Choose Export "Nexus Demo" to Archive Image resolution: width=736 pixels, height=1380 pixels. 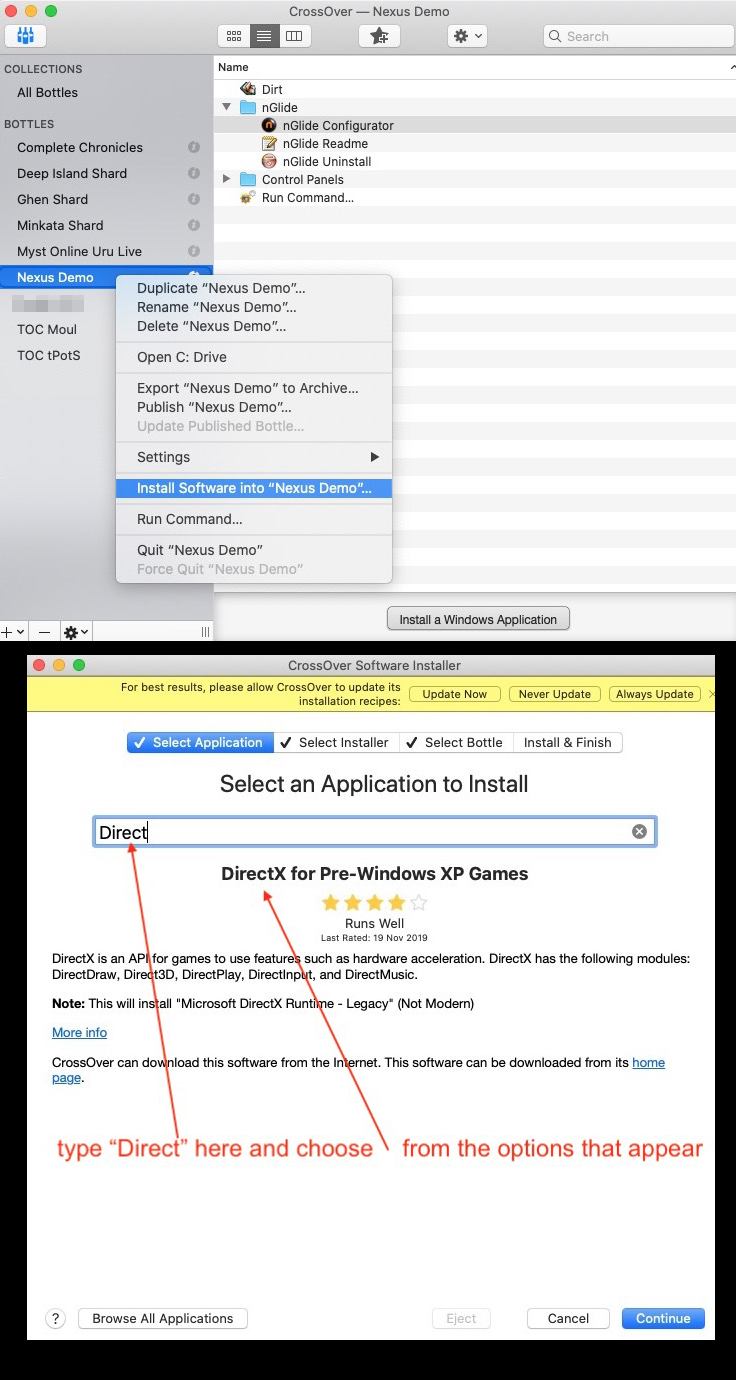click(254, 388)
